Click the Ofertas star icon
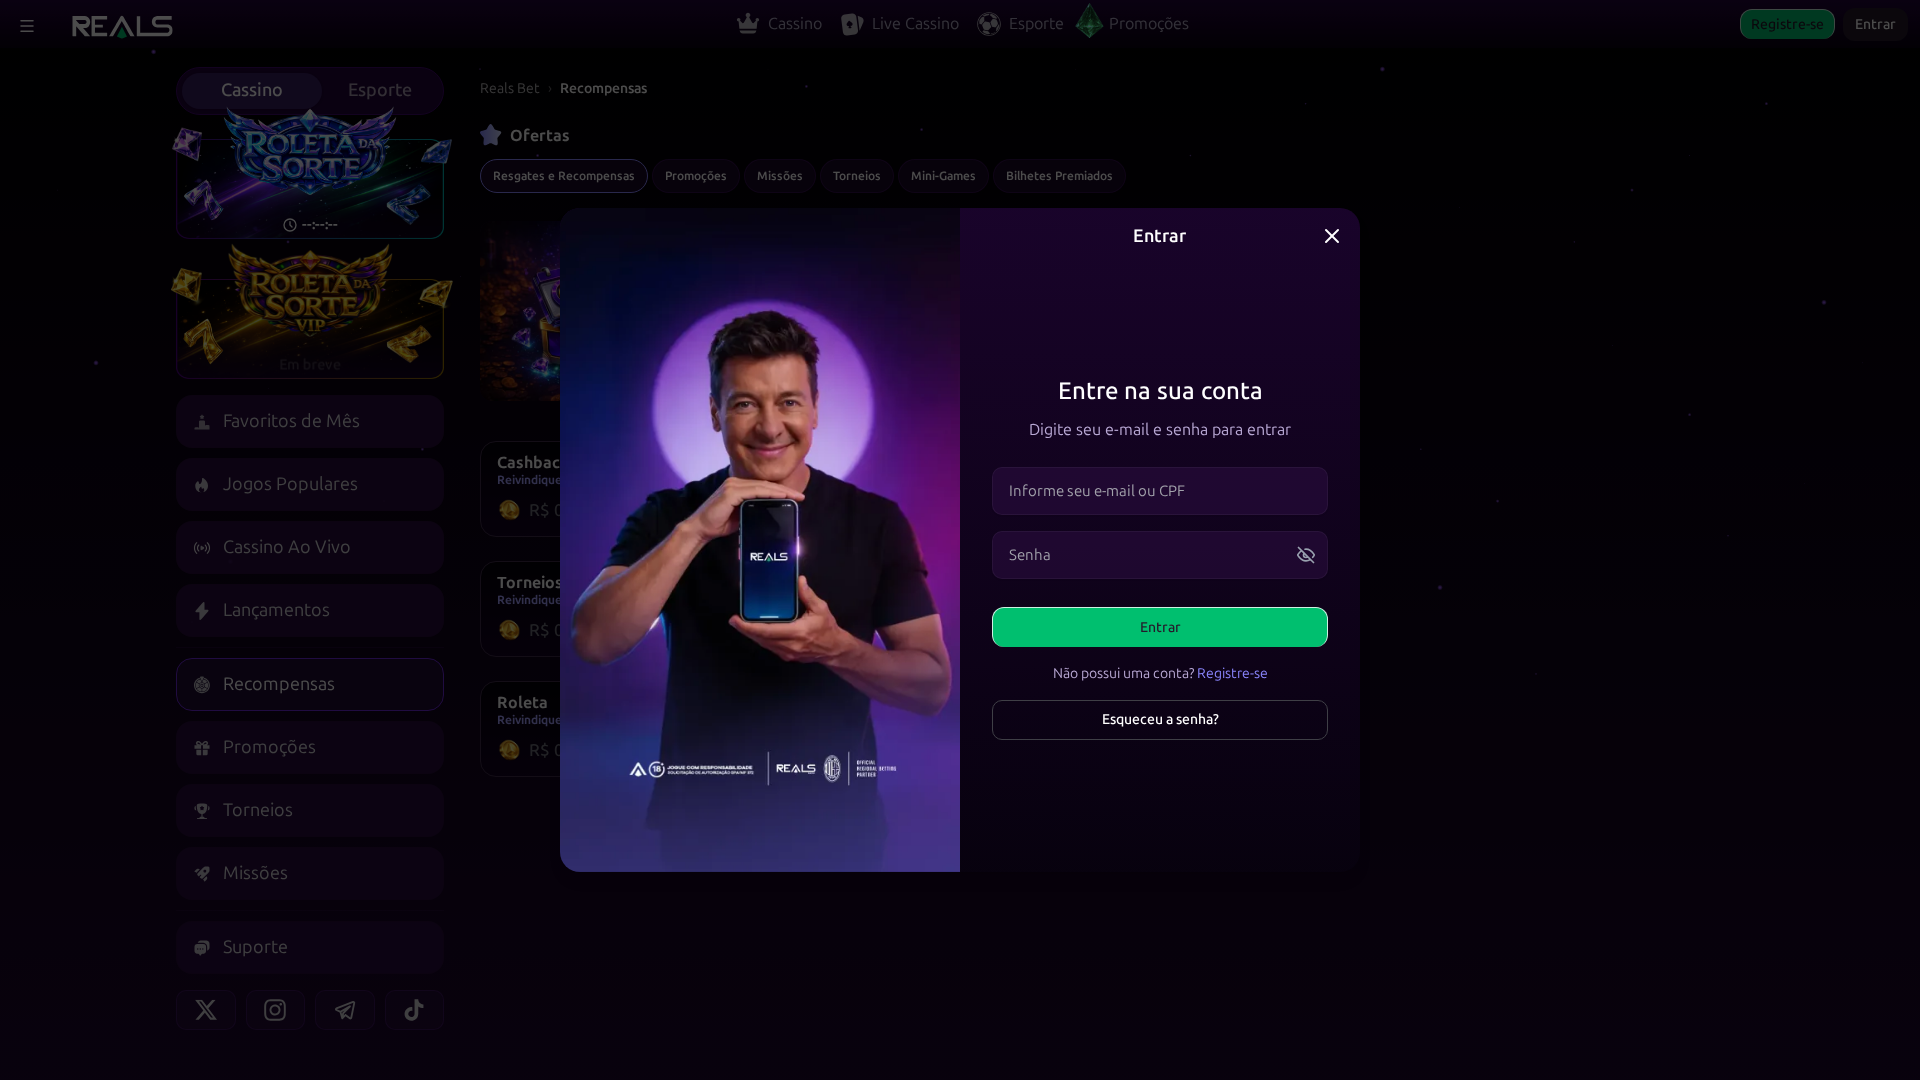 pos(491,135)
